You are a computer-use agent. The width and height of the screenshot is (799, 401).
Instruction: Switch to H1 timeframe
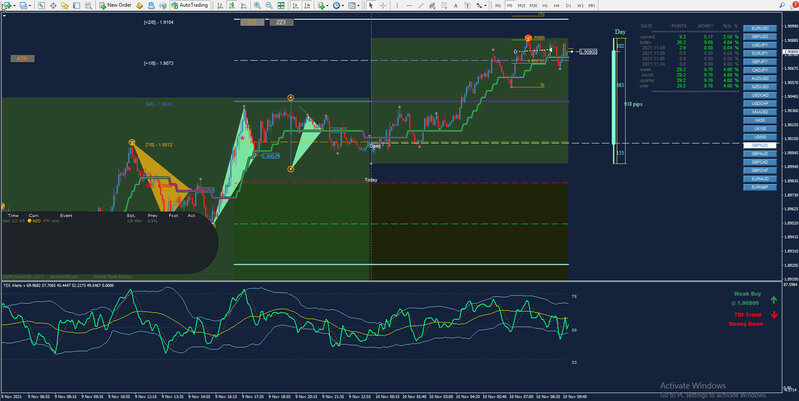[545, 5]
